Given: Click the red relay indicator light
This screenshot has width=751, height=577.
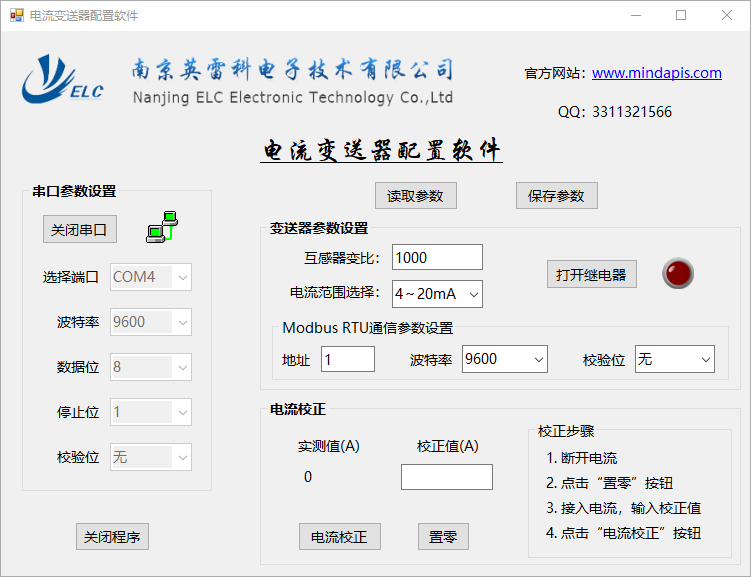Looking at the screenshot, I should (x=677, y=273).
